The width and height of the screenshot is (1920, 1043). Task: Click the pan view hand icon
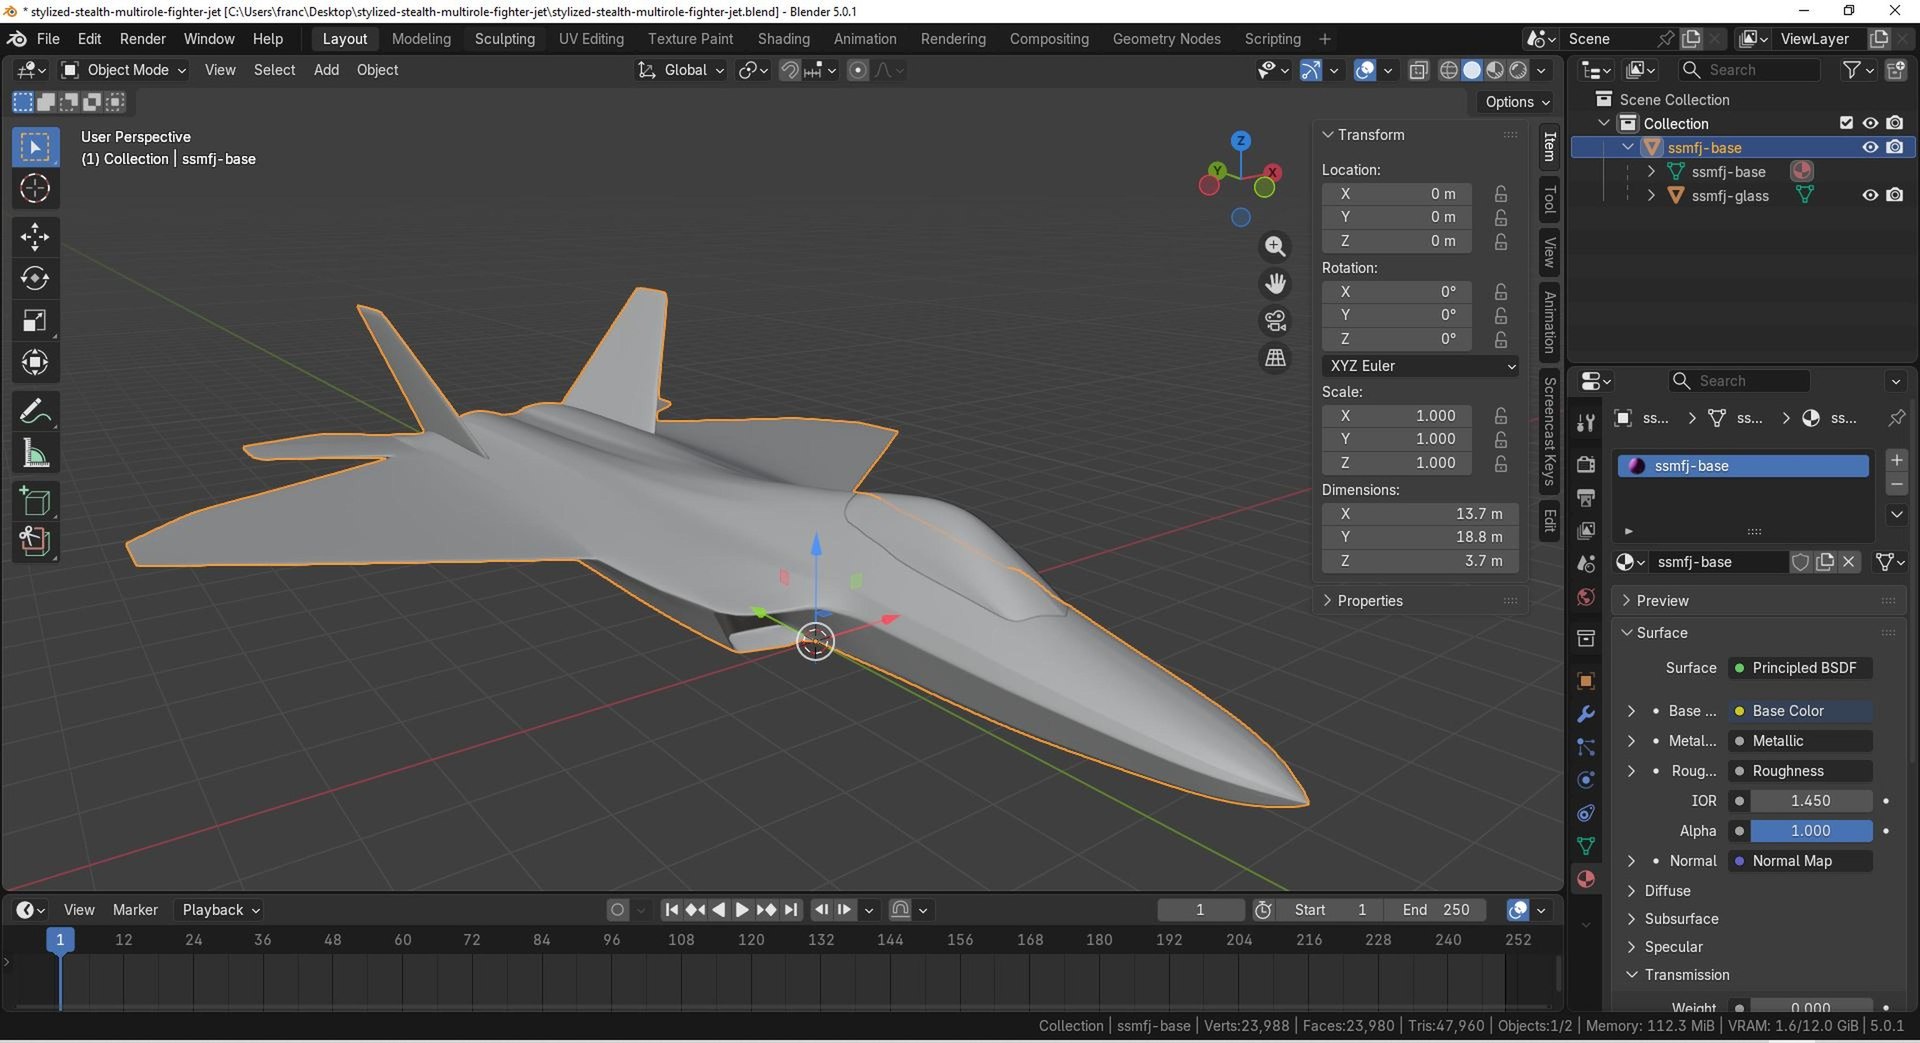(x=1275, y=284)
